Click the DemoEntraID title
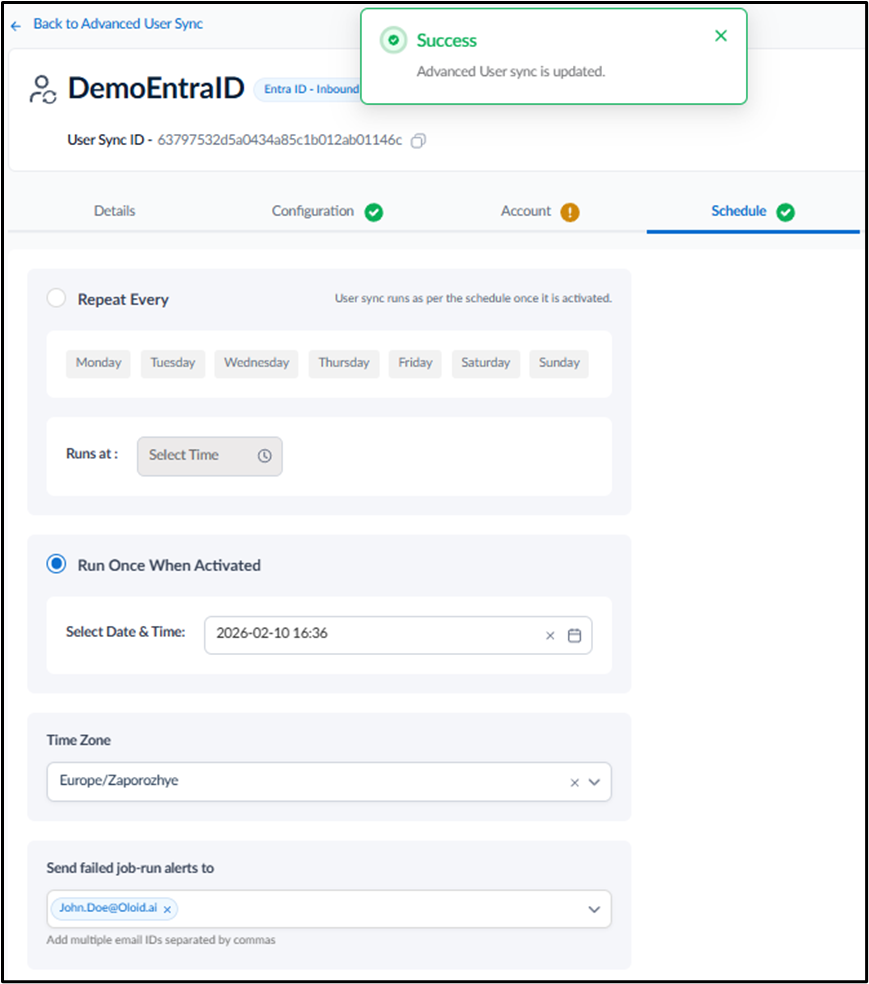 point(156,88)
